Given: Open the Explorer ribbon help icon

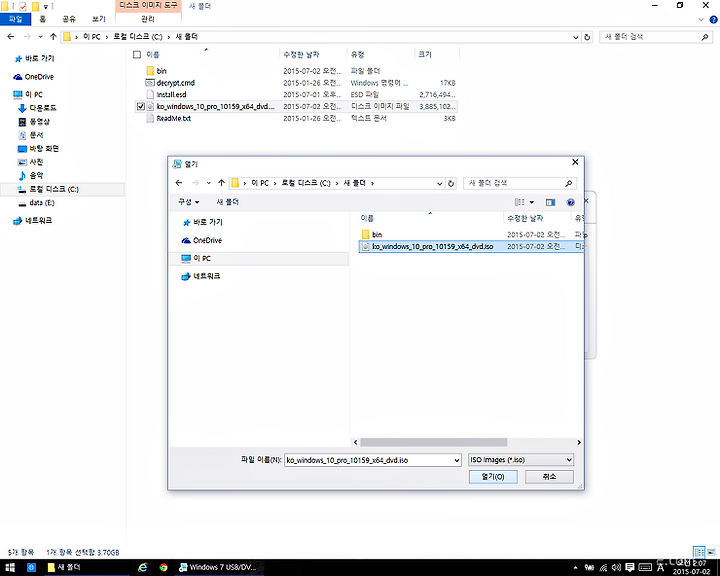Looking at the screenshot, I should click(x=714, y=20).
